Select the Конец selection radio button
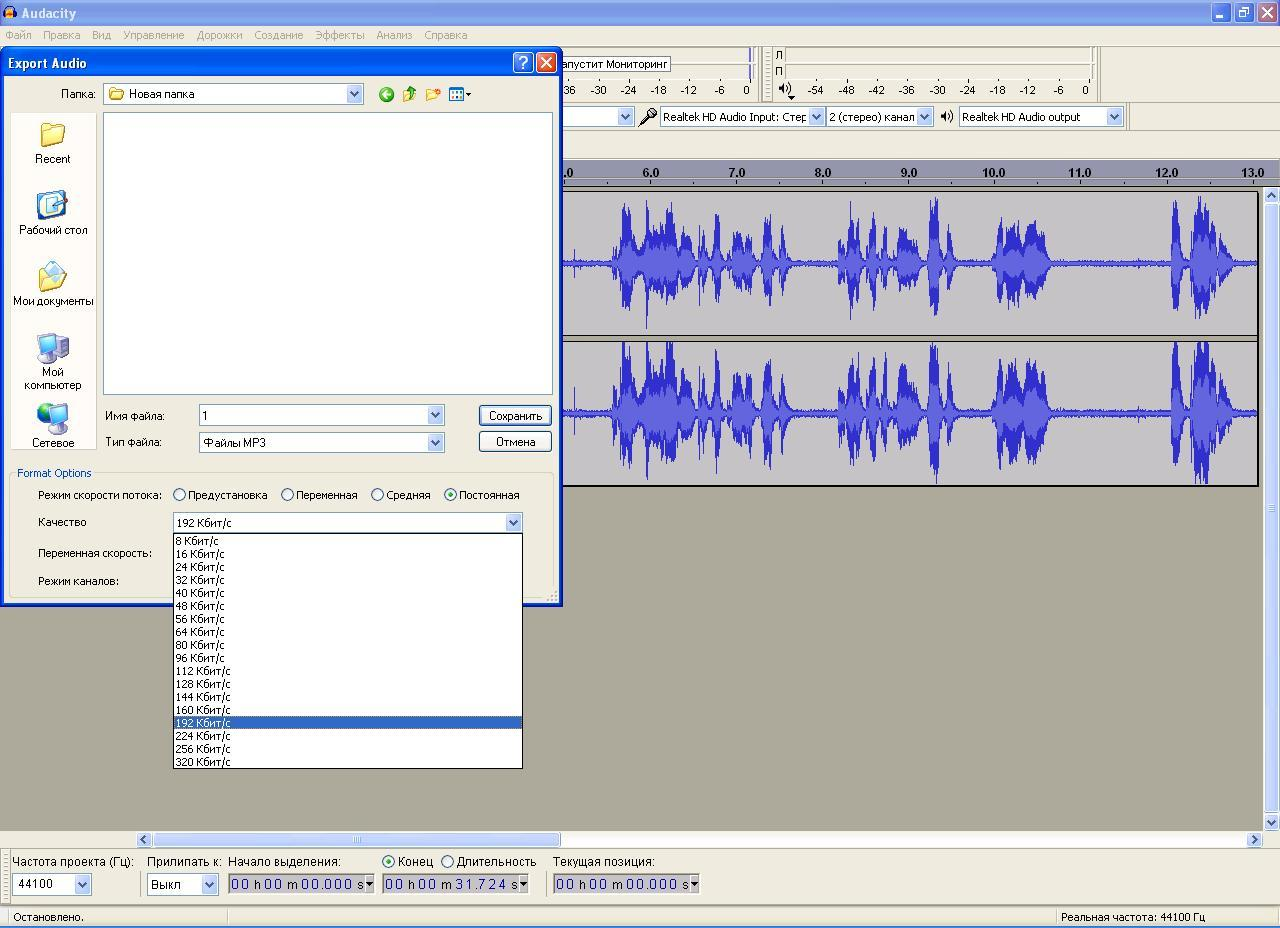 388,861
